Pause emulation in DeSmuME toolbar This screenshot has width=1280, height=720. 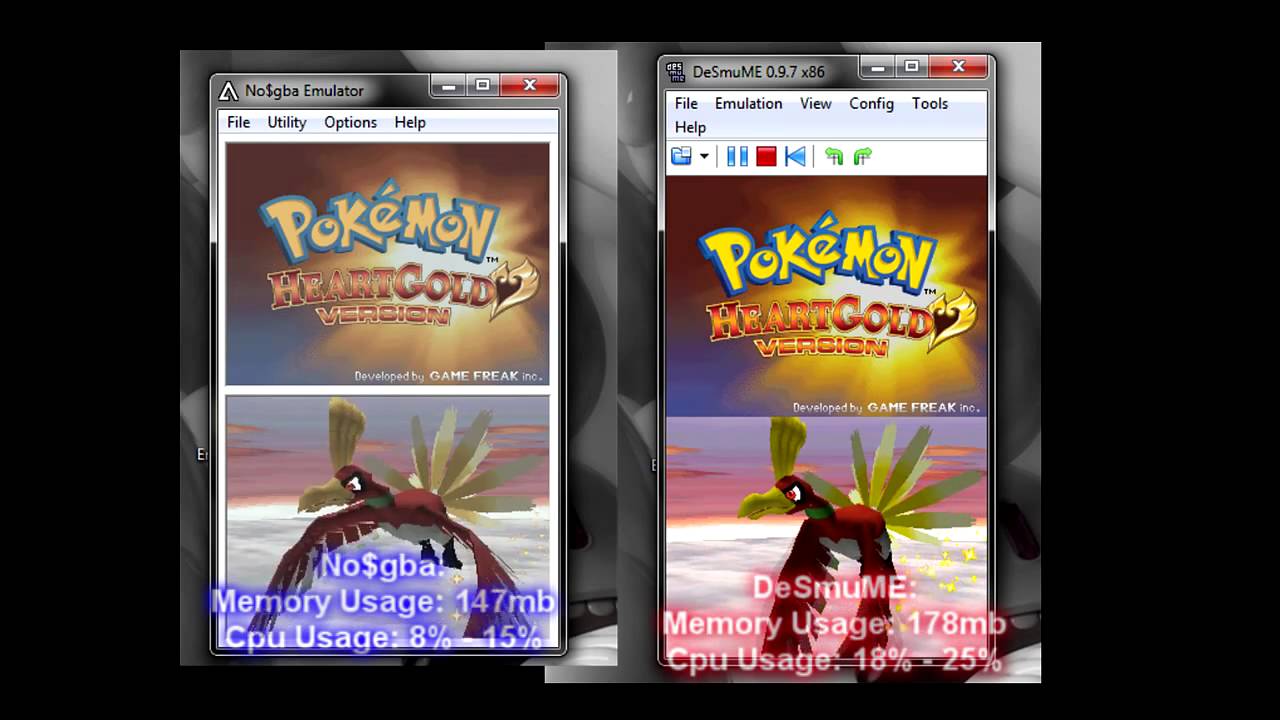(737, 156)
